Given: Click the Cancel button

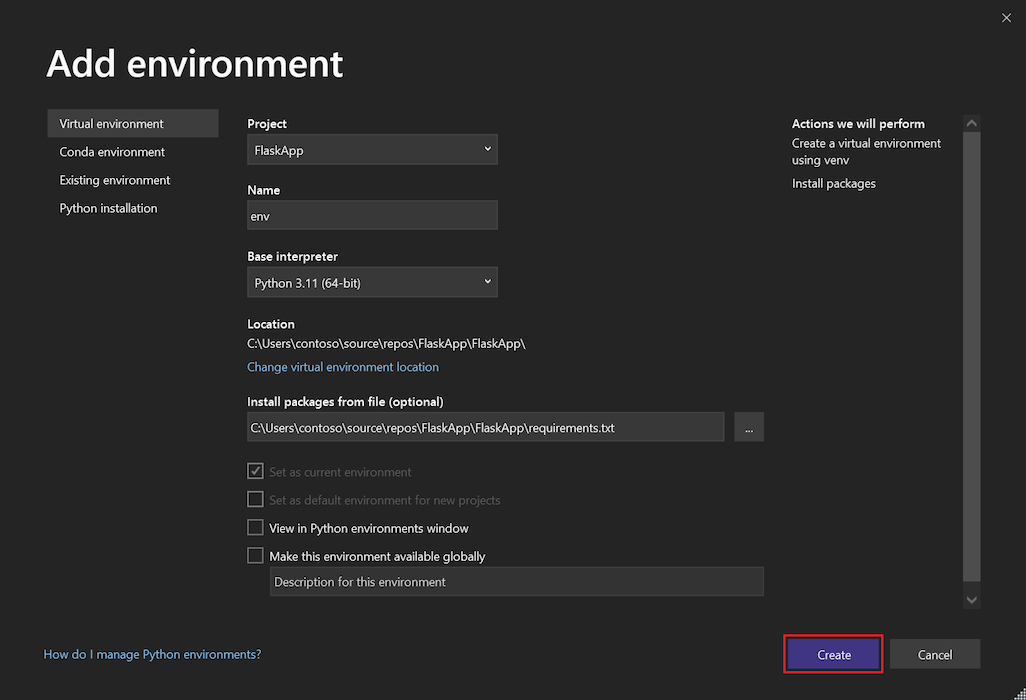Looking at the screenshot, I should coord(934,654).
